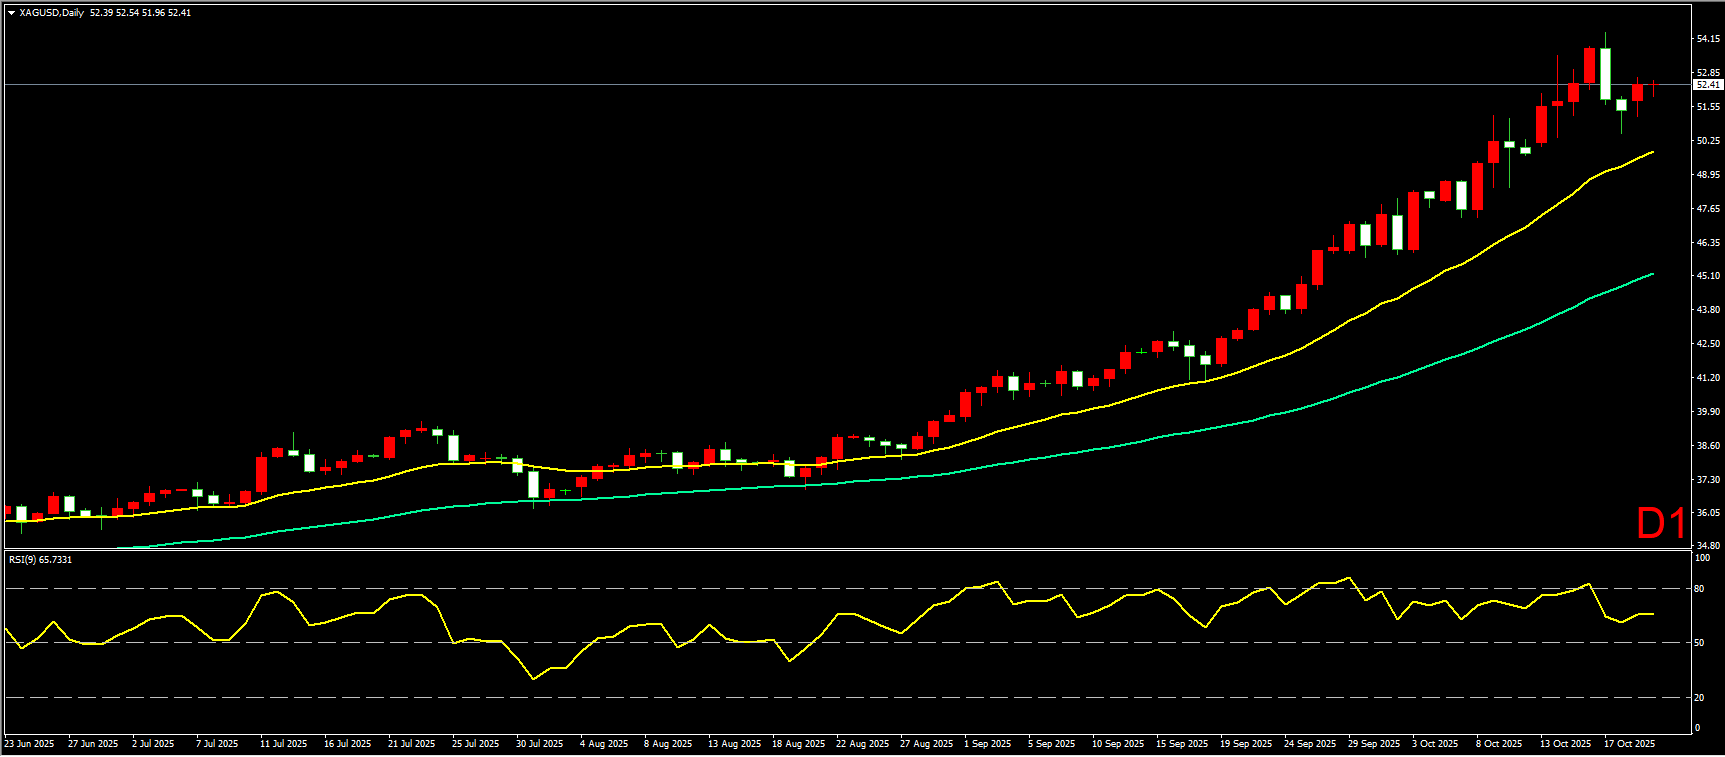Click the 23 Jun 2025 date label
Image resolution: width=1725 pixels, height=757 pixels.
pos(30,744)
